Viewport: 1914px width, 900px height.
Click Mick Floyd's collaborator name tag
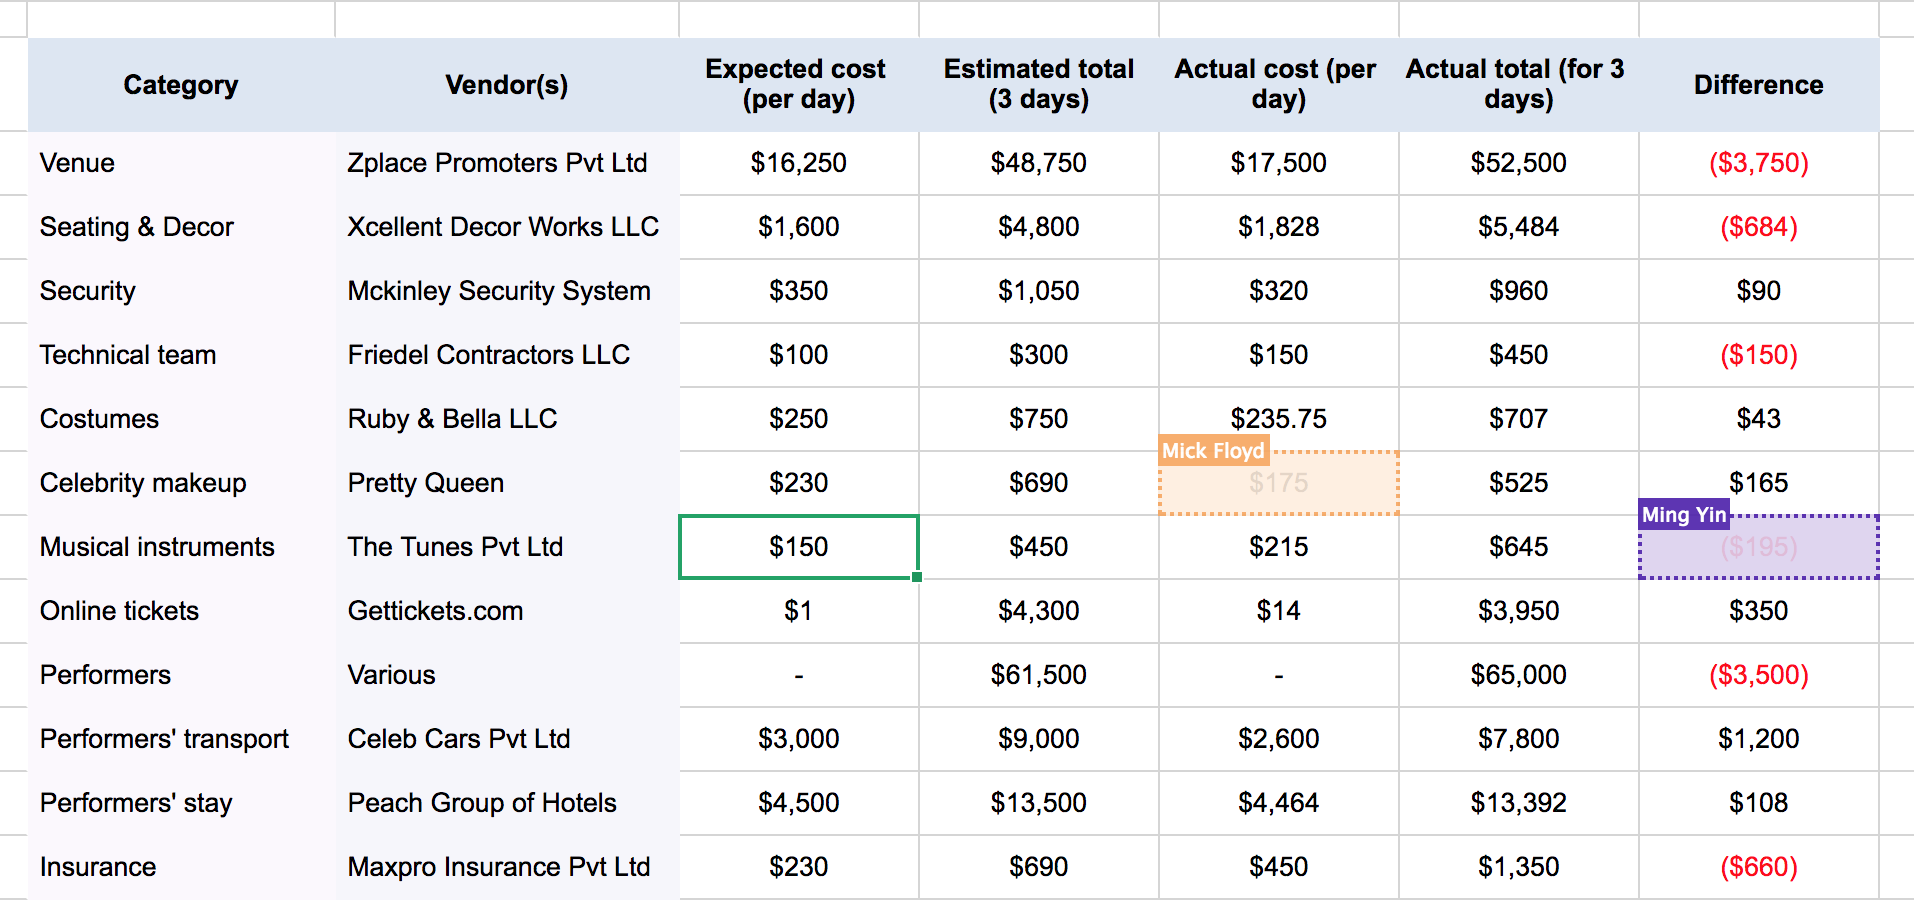(x=1213, y=451)
